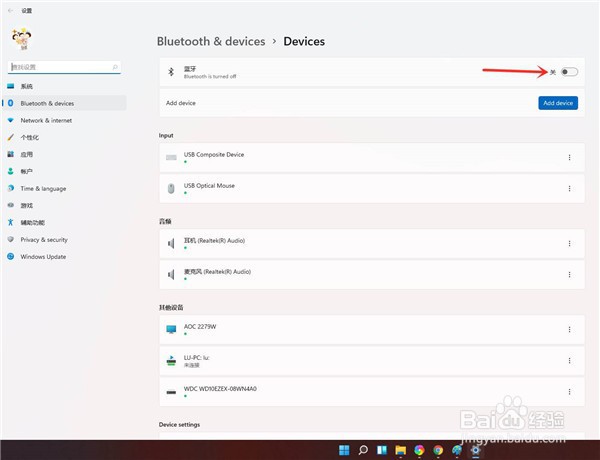Click the Network & internet wifi icon

click(11, 120)
